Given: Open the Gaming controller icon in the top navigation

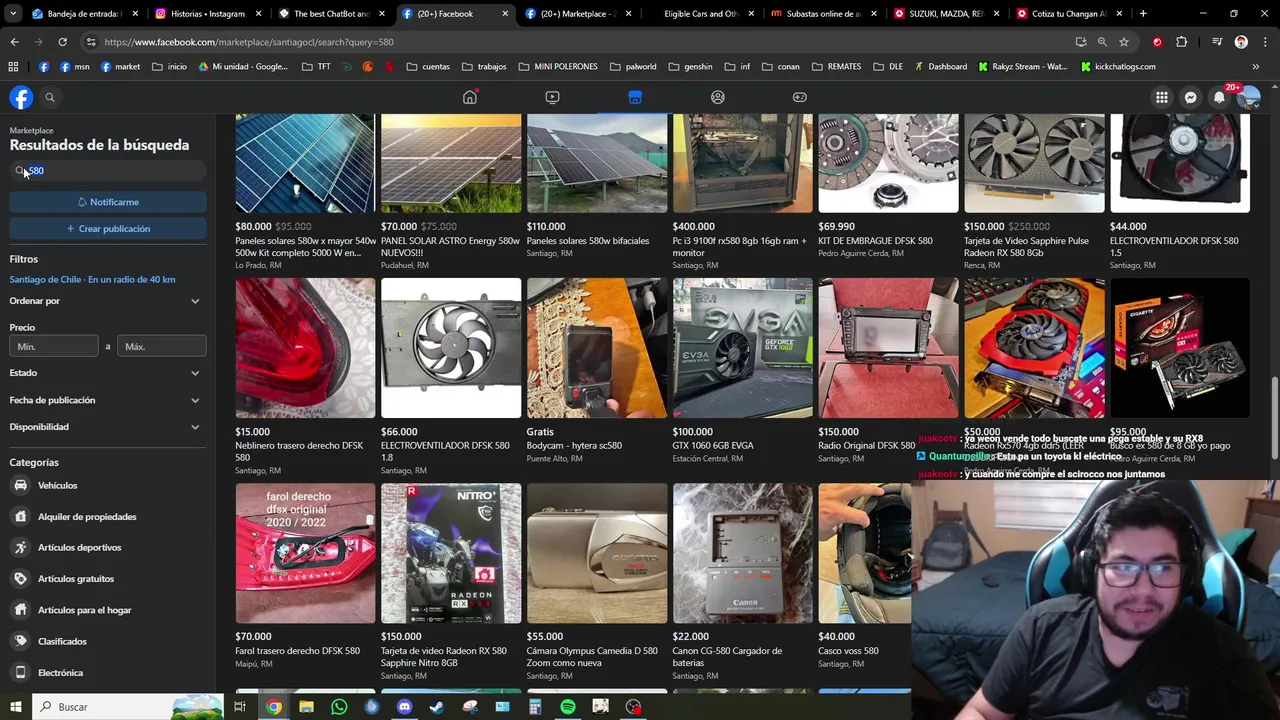Looking at the screenshot, I should click(800, 97).
